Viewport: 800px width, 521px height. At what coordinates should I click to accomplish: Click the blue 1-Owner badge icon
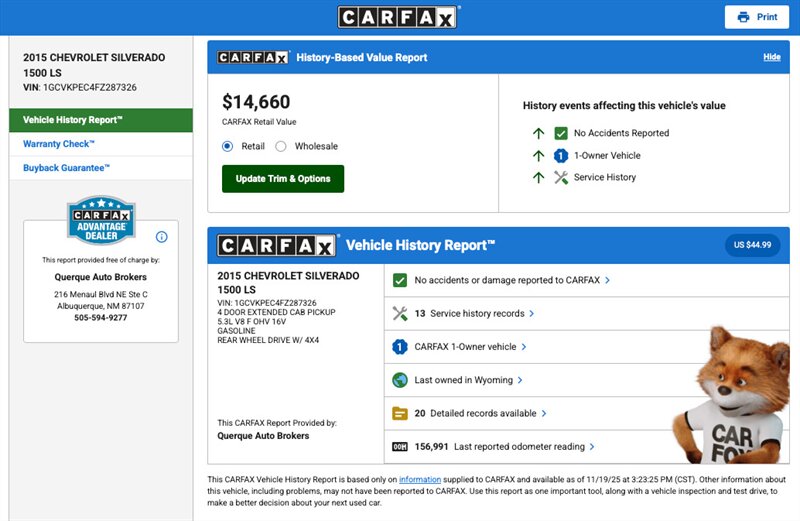400,347
